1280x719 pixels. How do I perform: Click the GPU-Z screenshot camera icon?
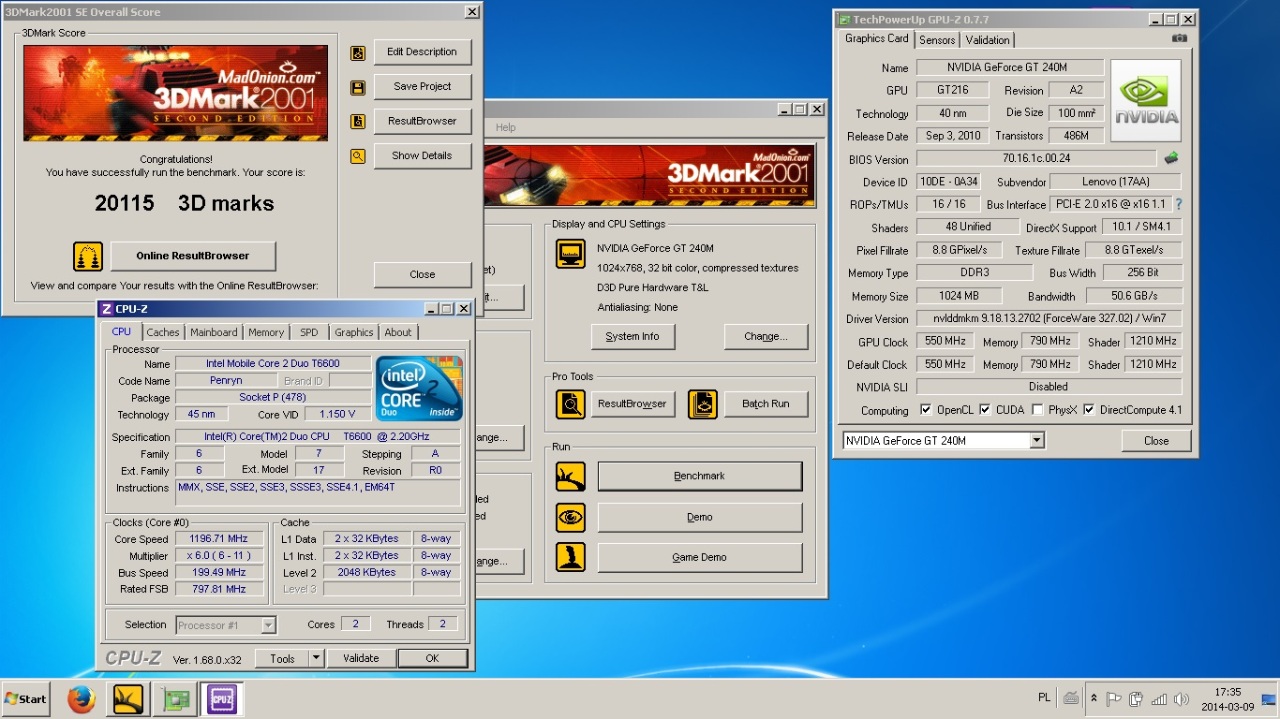pos(1180,38)
